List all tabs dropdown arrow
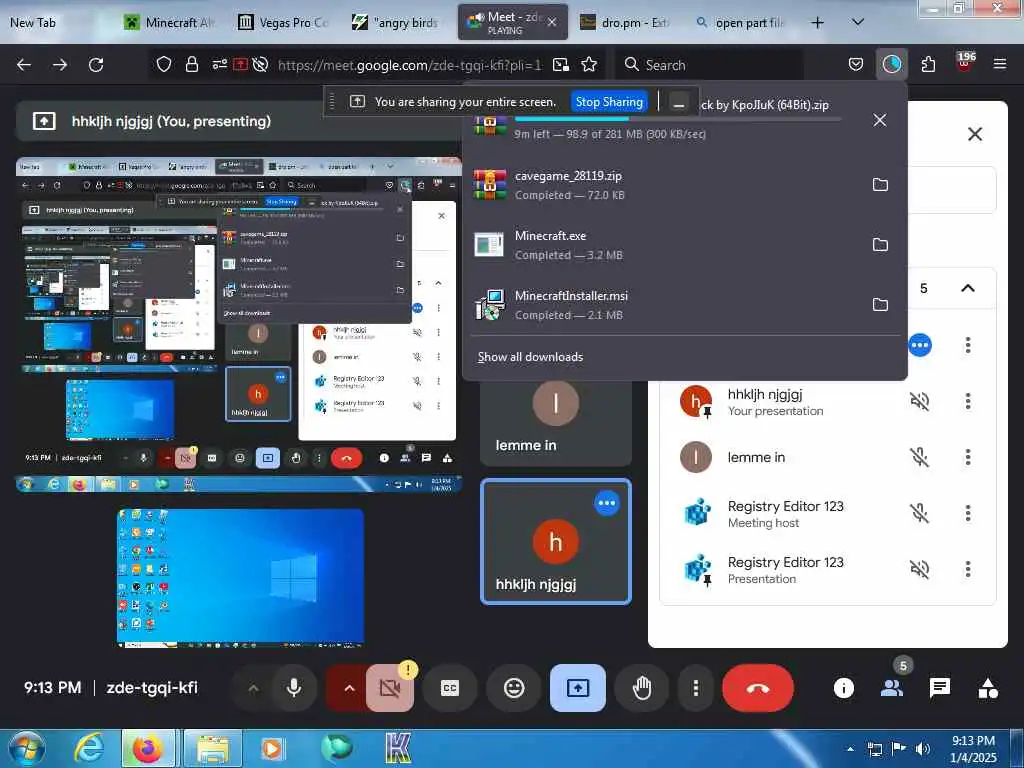 click(858, 22)
